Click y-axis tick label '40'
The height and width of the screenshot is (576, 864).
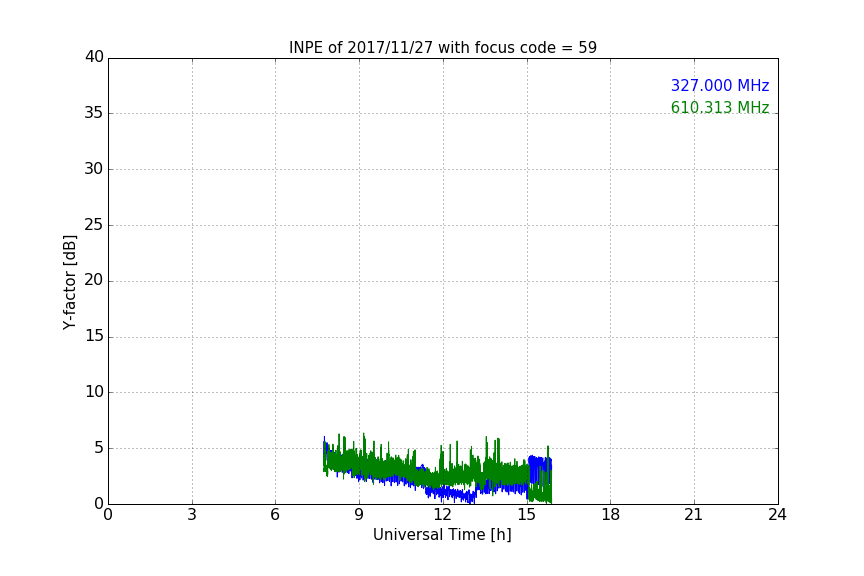tap(94, 57)
